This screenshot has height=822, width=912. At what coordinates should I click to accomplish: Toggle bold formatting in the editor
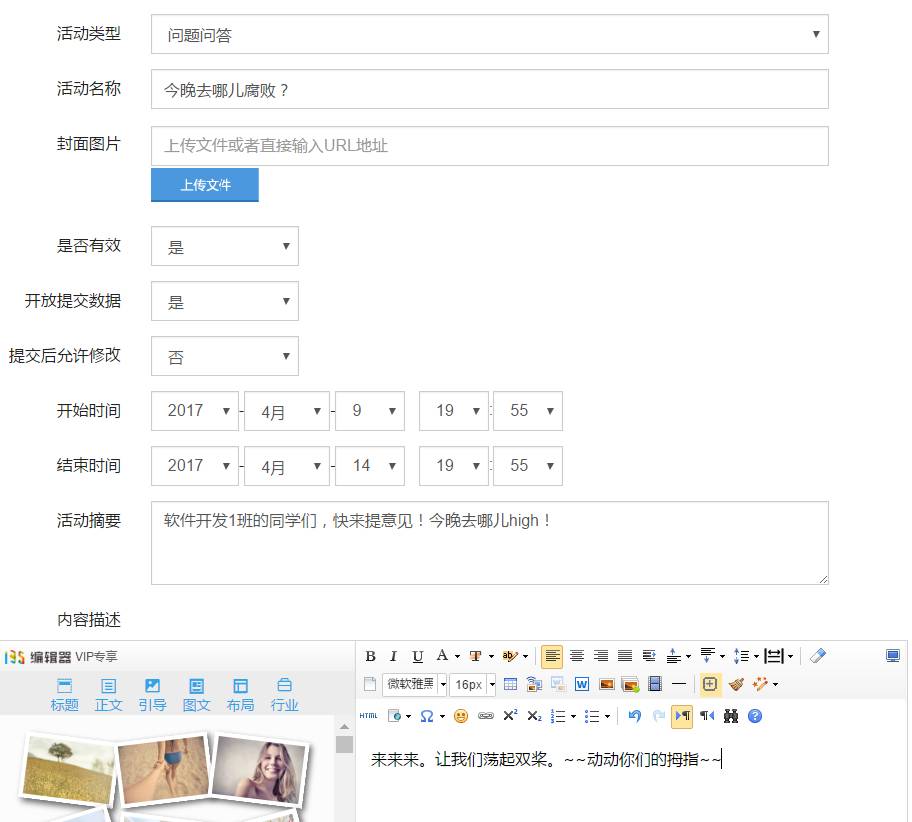[370, 657]
